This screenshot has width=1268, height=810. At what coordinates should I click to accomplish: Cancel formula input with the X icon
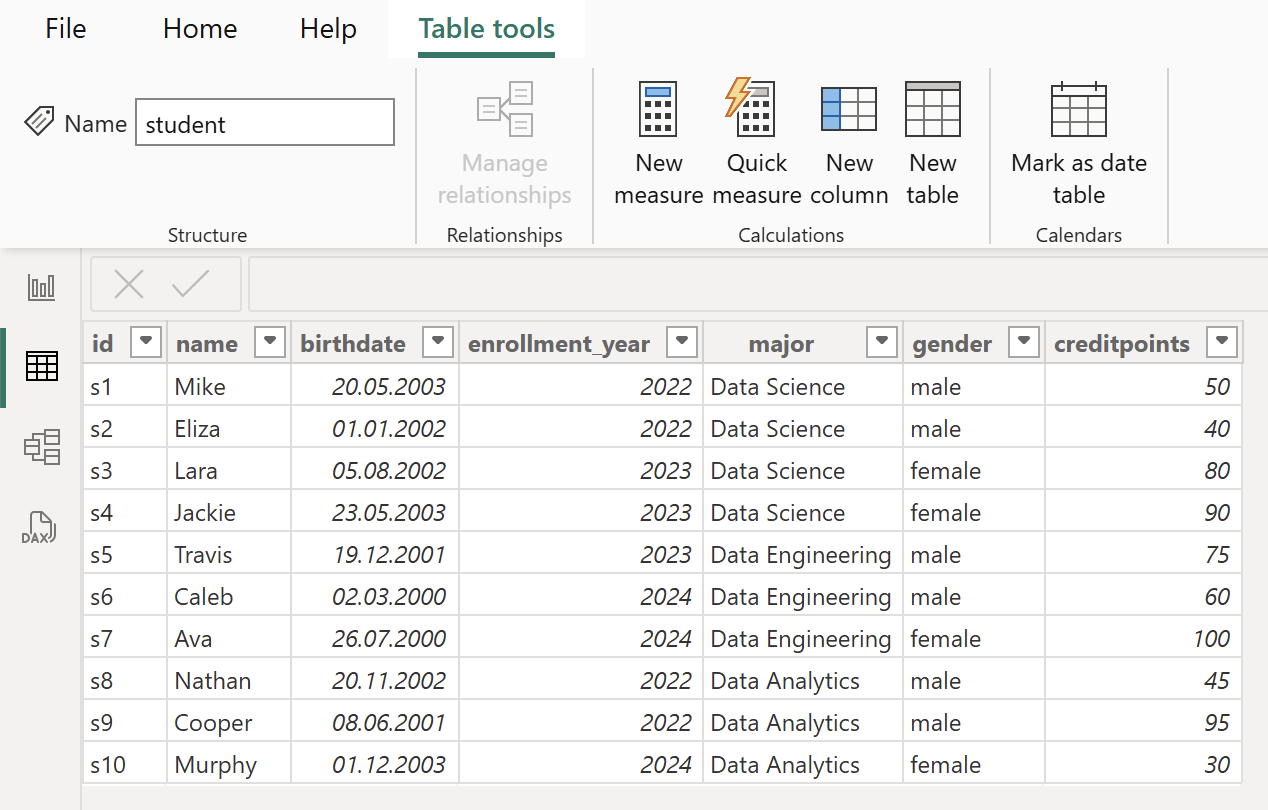coord(128,284)
